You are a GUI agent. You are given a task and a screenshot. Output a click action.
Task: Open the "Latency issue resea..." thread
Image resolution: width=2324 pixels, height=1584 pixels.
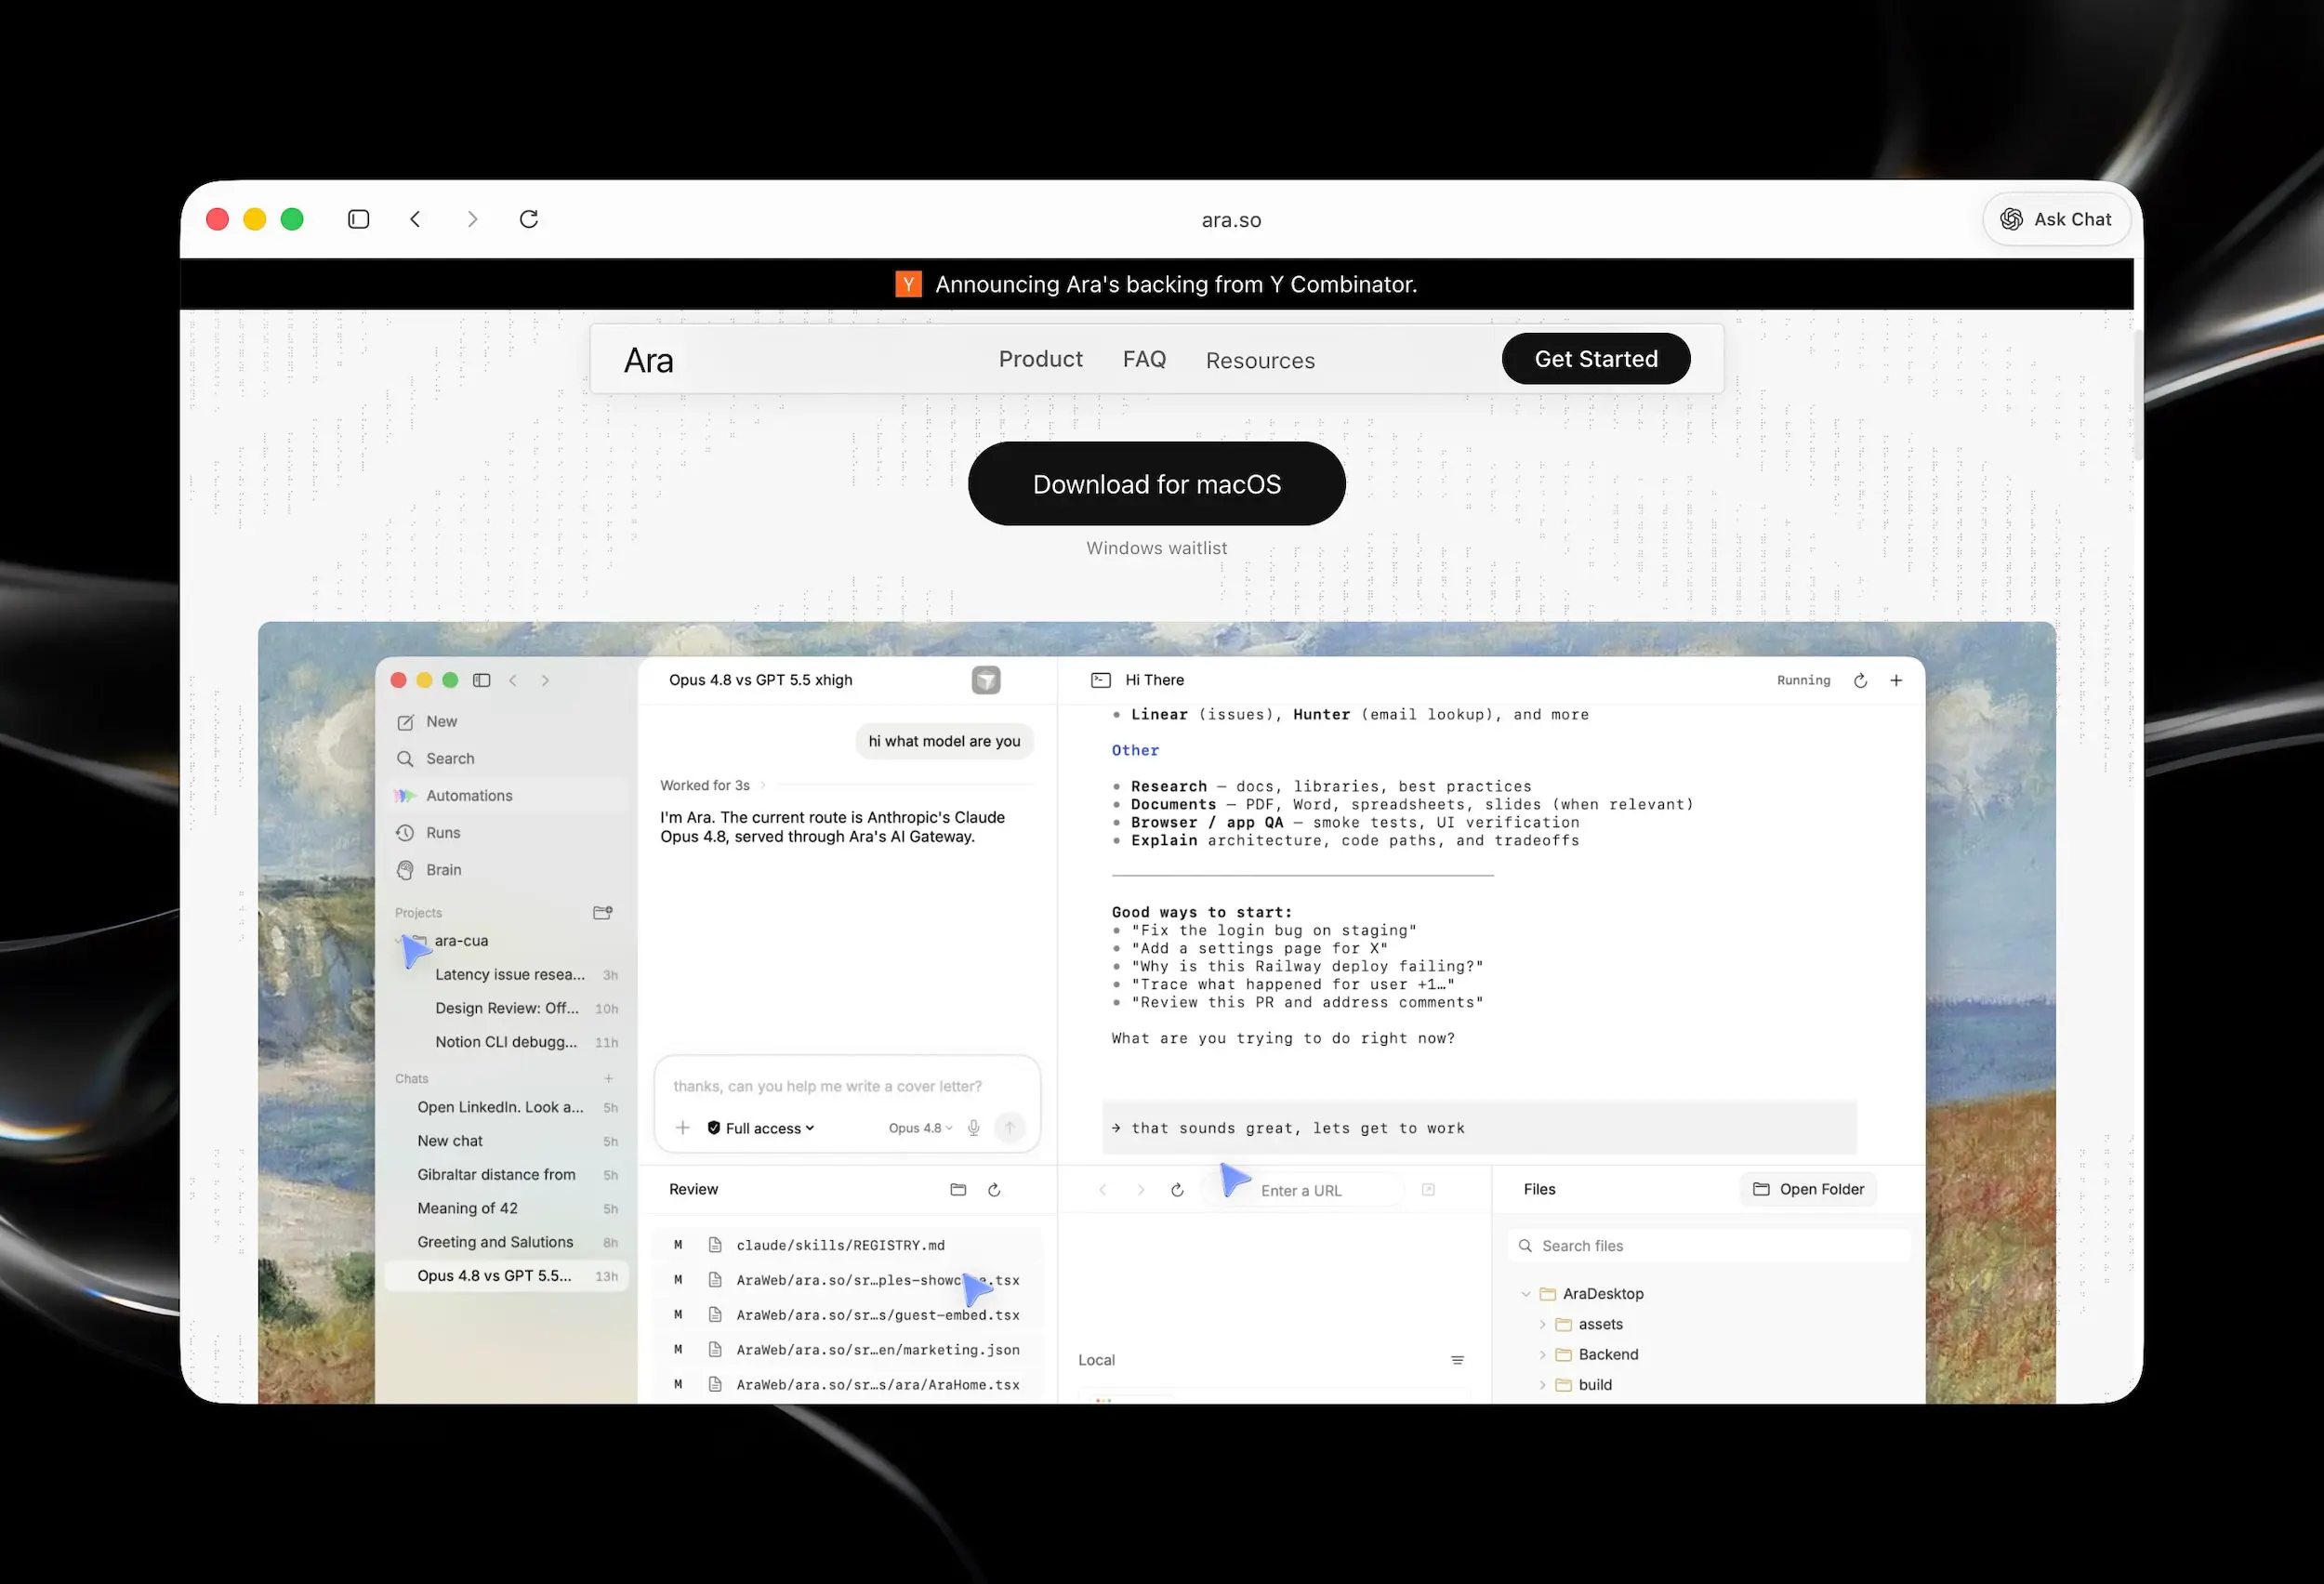507,975
